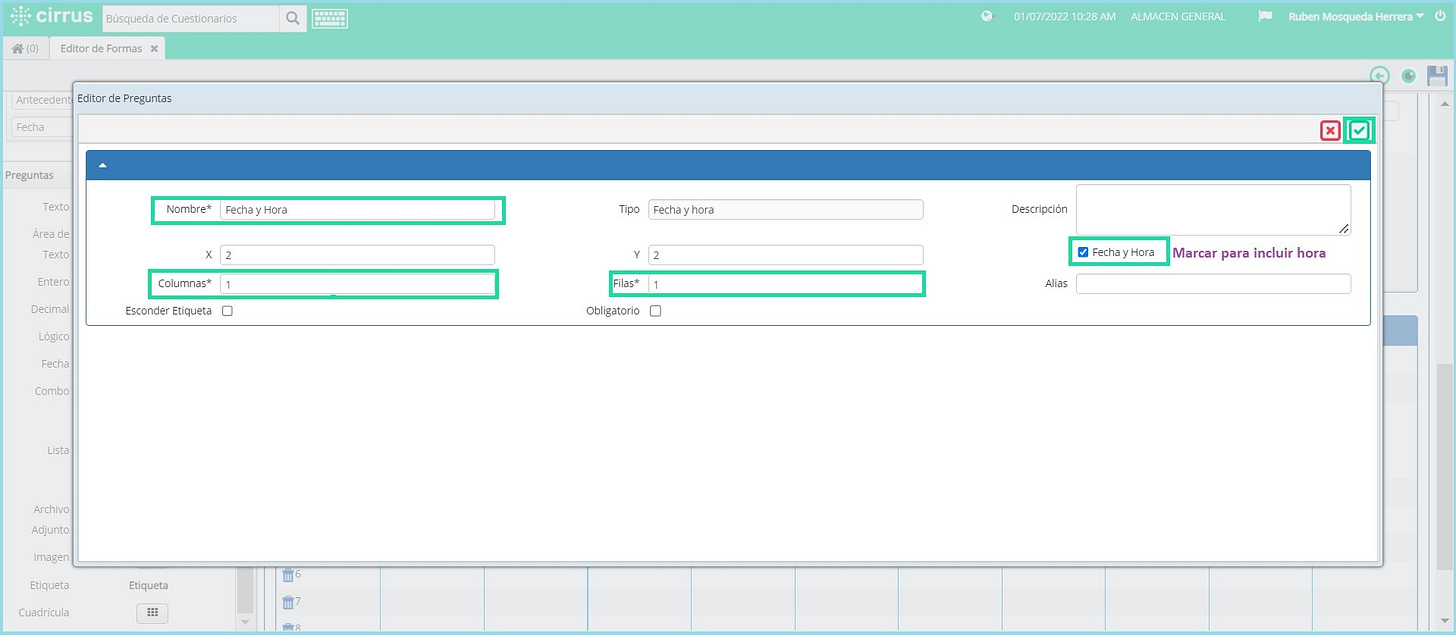
Task: Enable the Obligatorio checkbox
Action: (x=655, y=311)
